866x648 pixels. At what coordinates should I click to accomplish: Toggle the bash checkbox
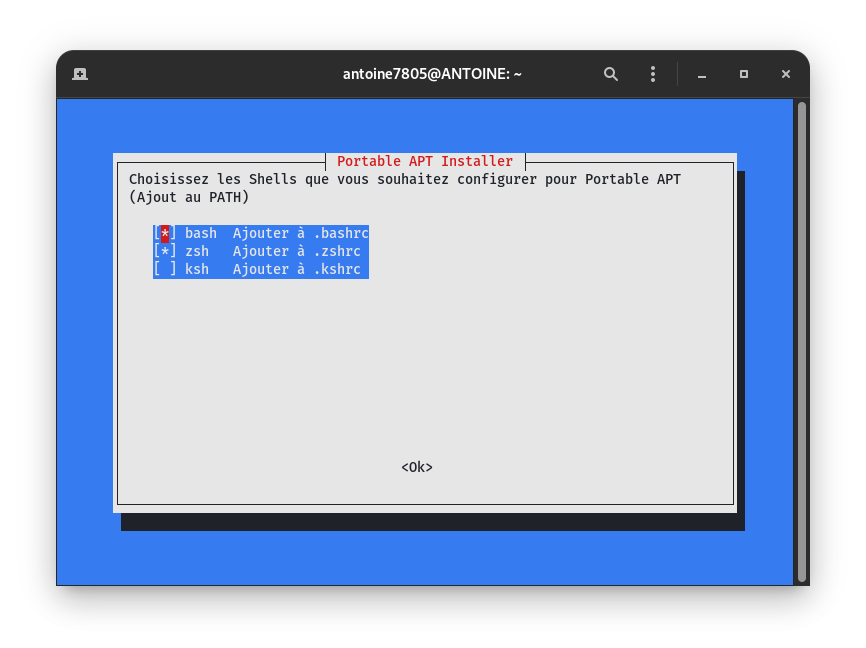click(x=165, y=233)
